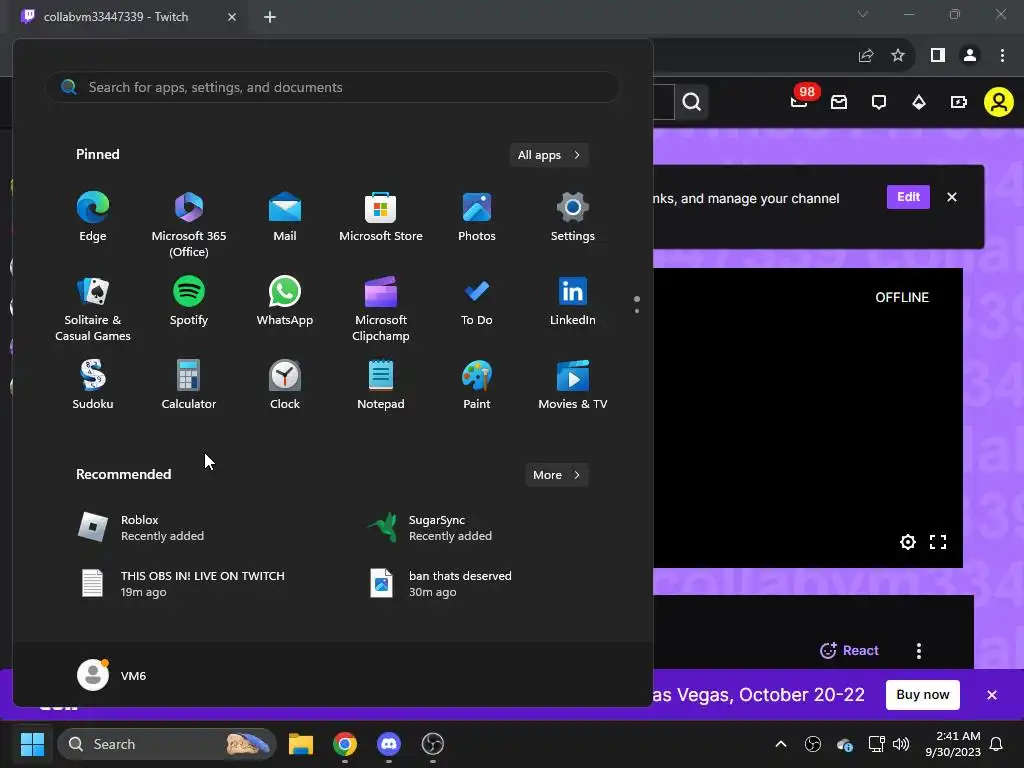1024x768 pixels.
Task: Open Twitch Creator Dashboard icon
Action: (x=959, y=102)
